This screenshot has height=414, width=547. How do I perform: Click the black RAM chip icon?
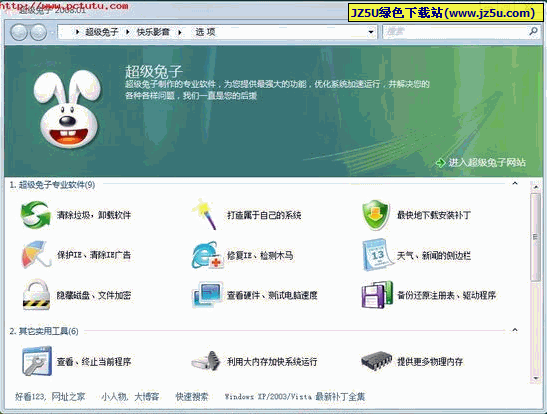click(377, 361)
